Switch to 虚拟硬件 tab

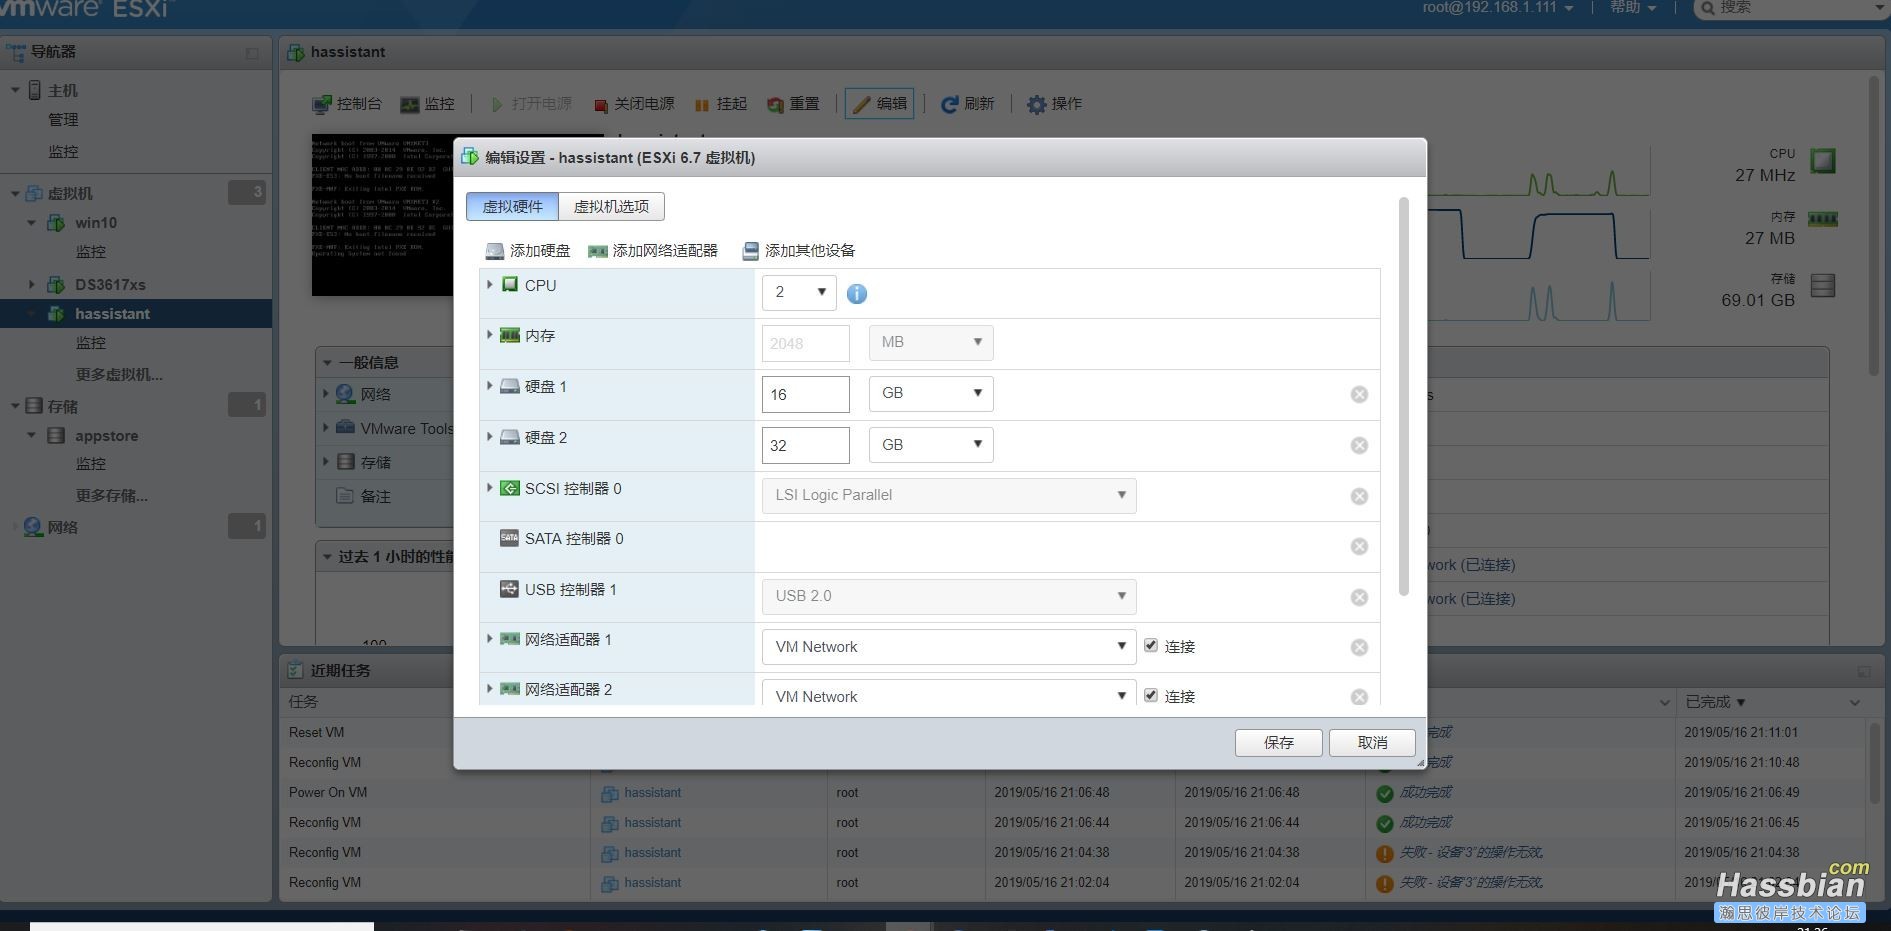pos(512,207)
